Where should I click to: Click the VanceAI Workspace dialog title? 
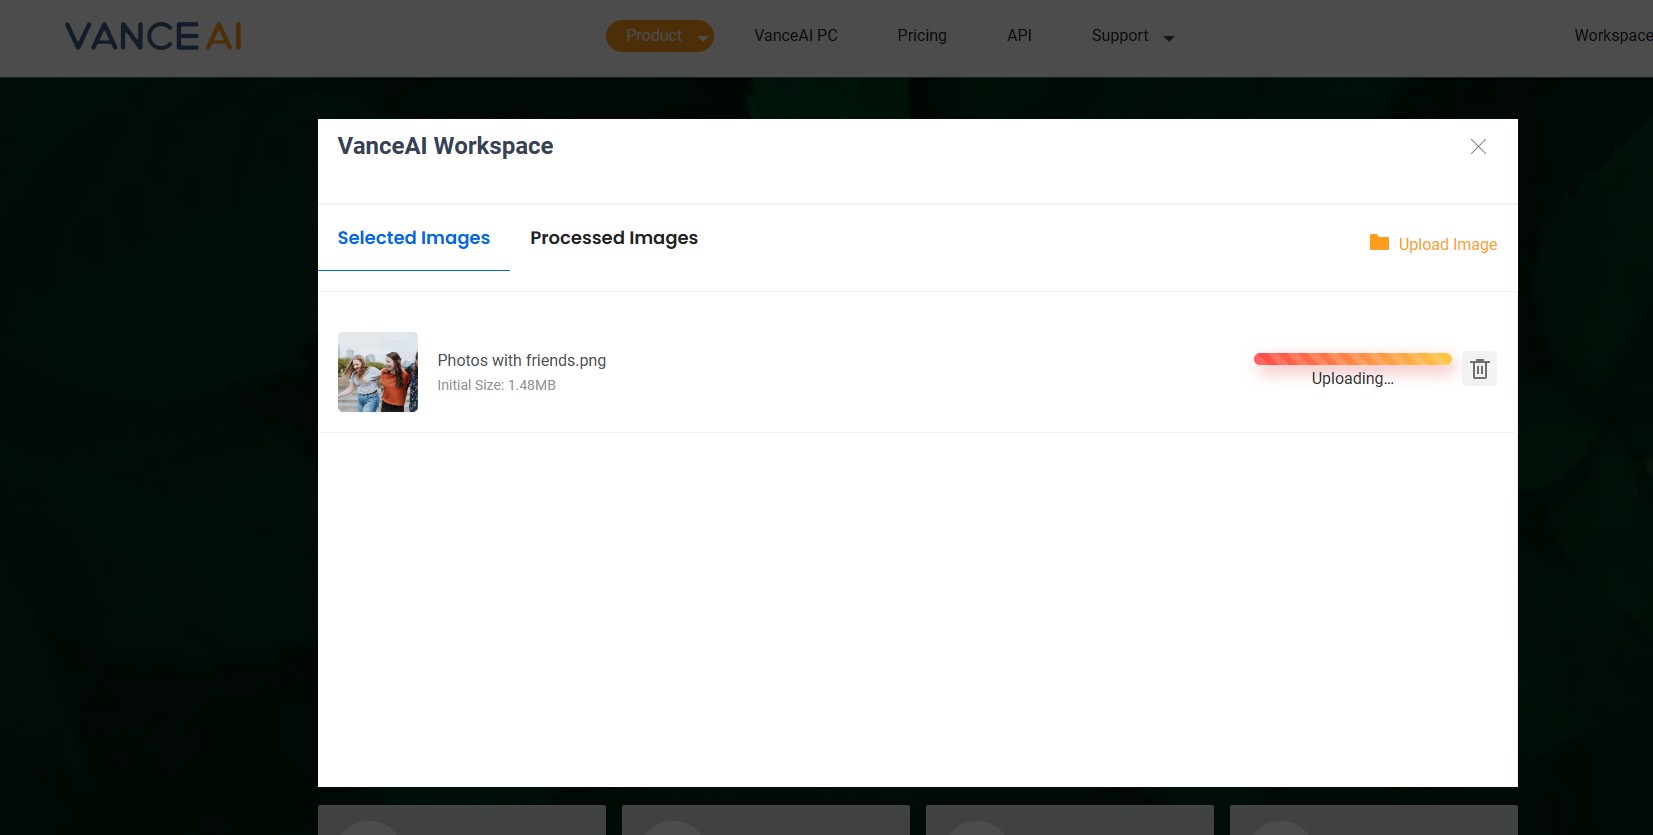[445, 146]
